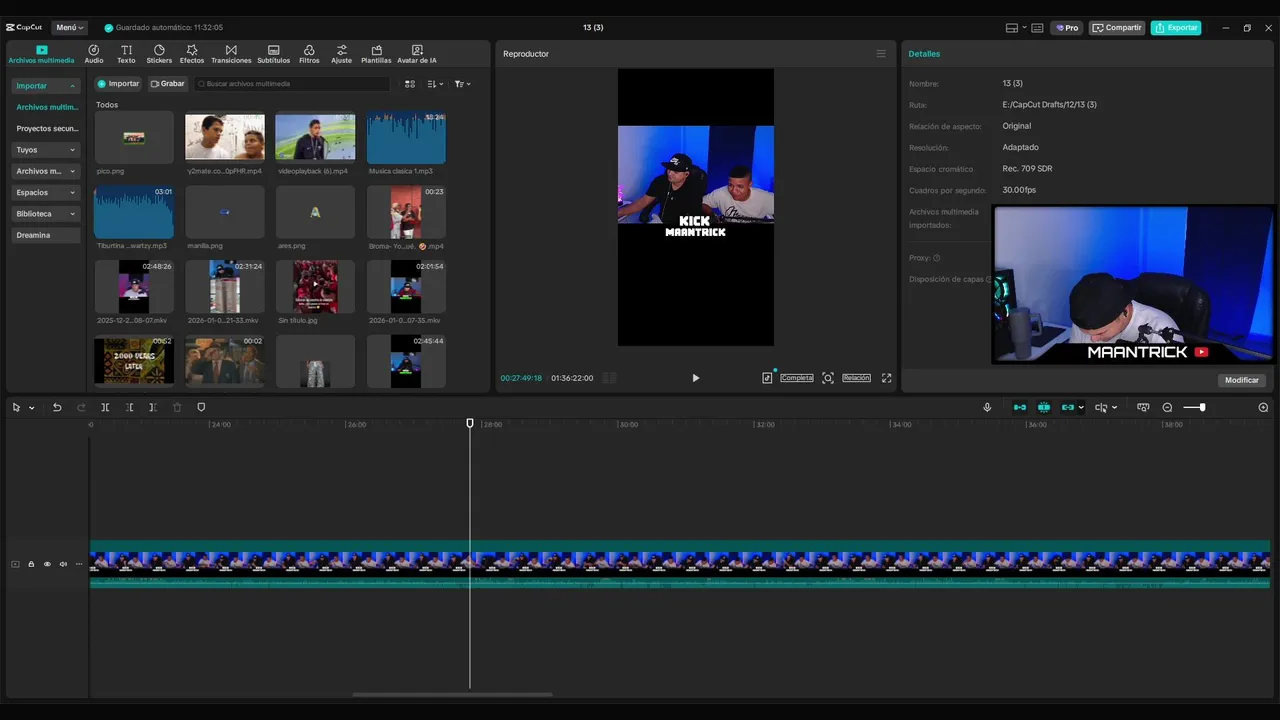
Task: Click the microphone voice-over record icon
Action: coord(987,407)
